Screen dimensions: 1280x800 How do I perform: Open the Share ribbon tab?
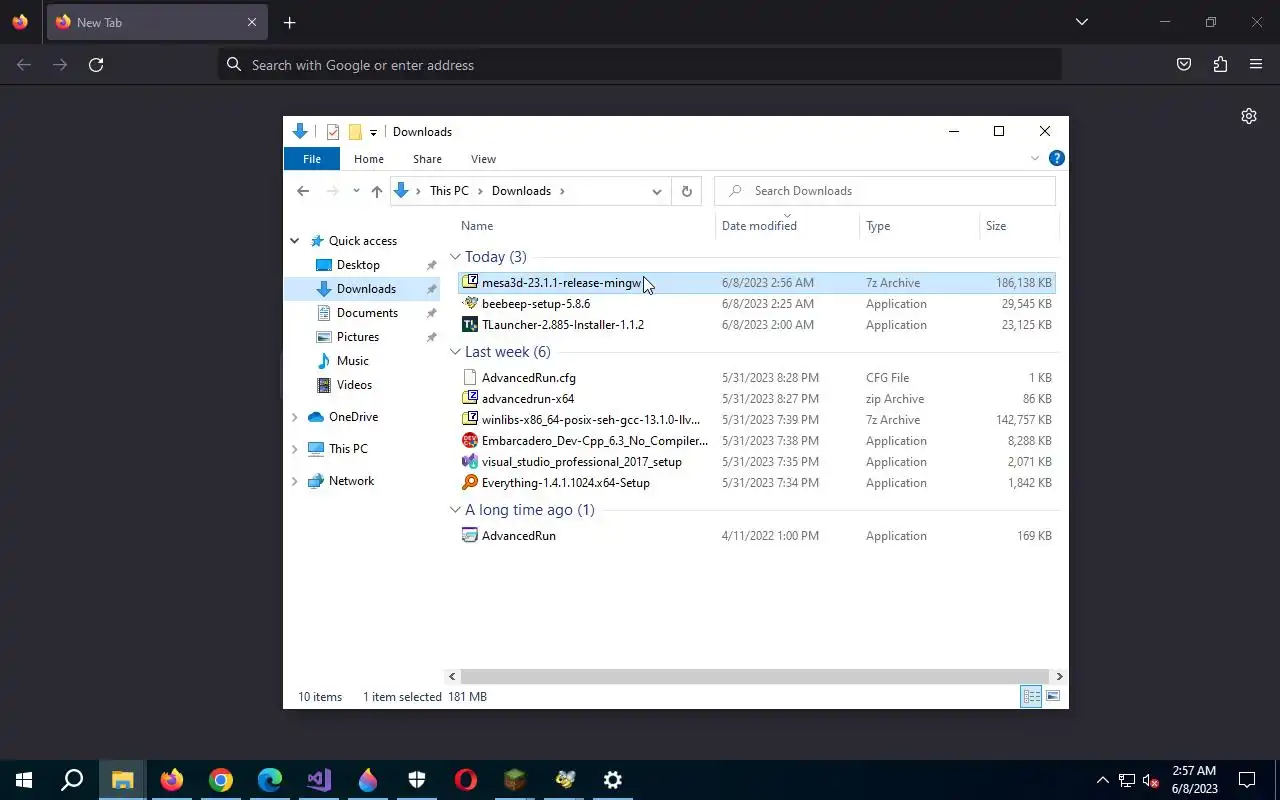(x=427, y=159)
